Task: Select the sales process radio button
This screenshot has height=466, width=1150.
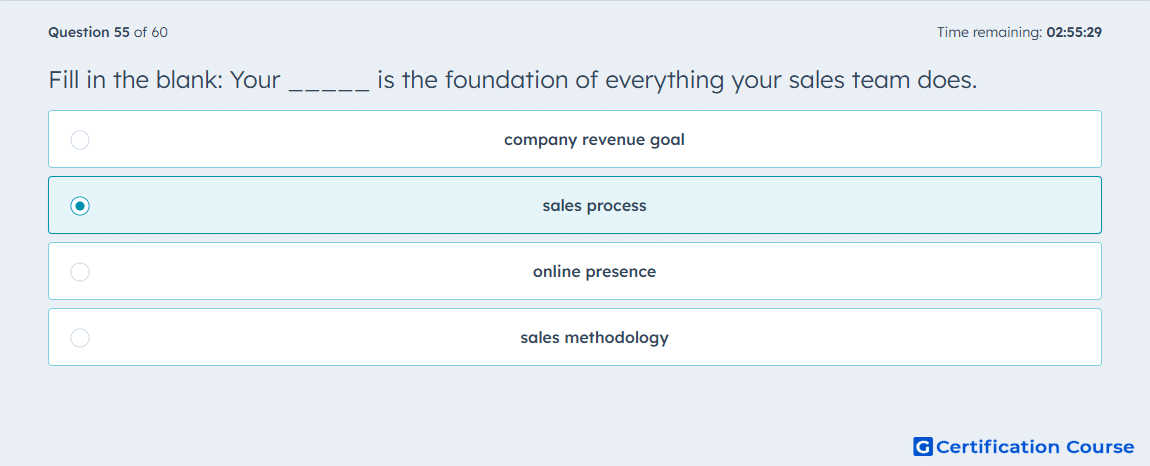Action: [x=80, y=206]
